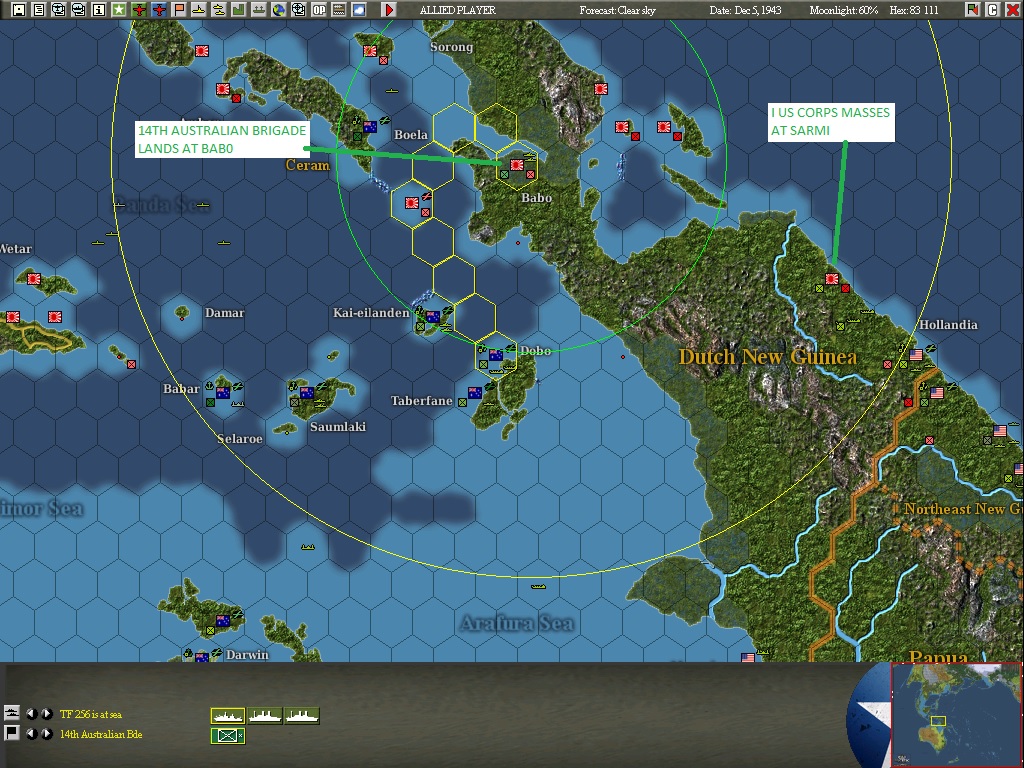
Task: Click the '14th Australian Bde' label
Action: [101, 734]
